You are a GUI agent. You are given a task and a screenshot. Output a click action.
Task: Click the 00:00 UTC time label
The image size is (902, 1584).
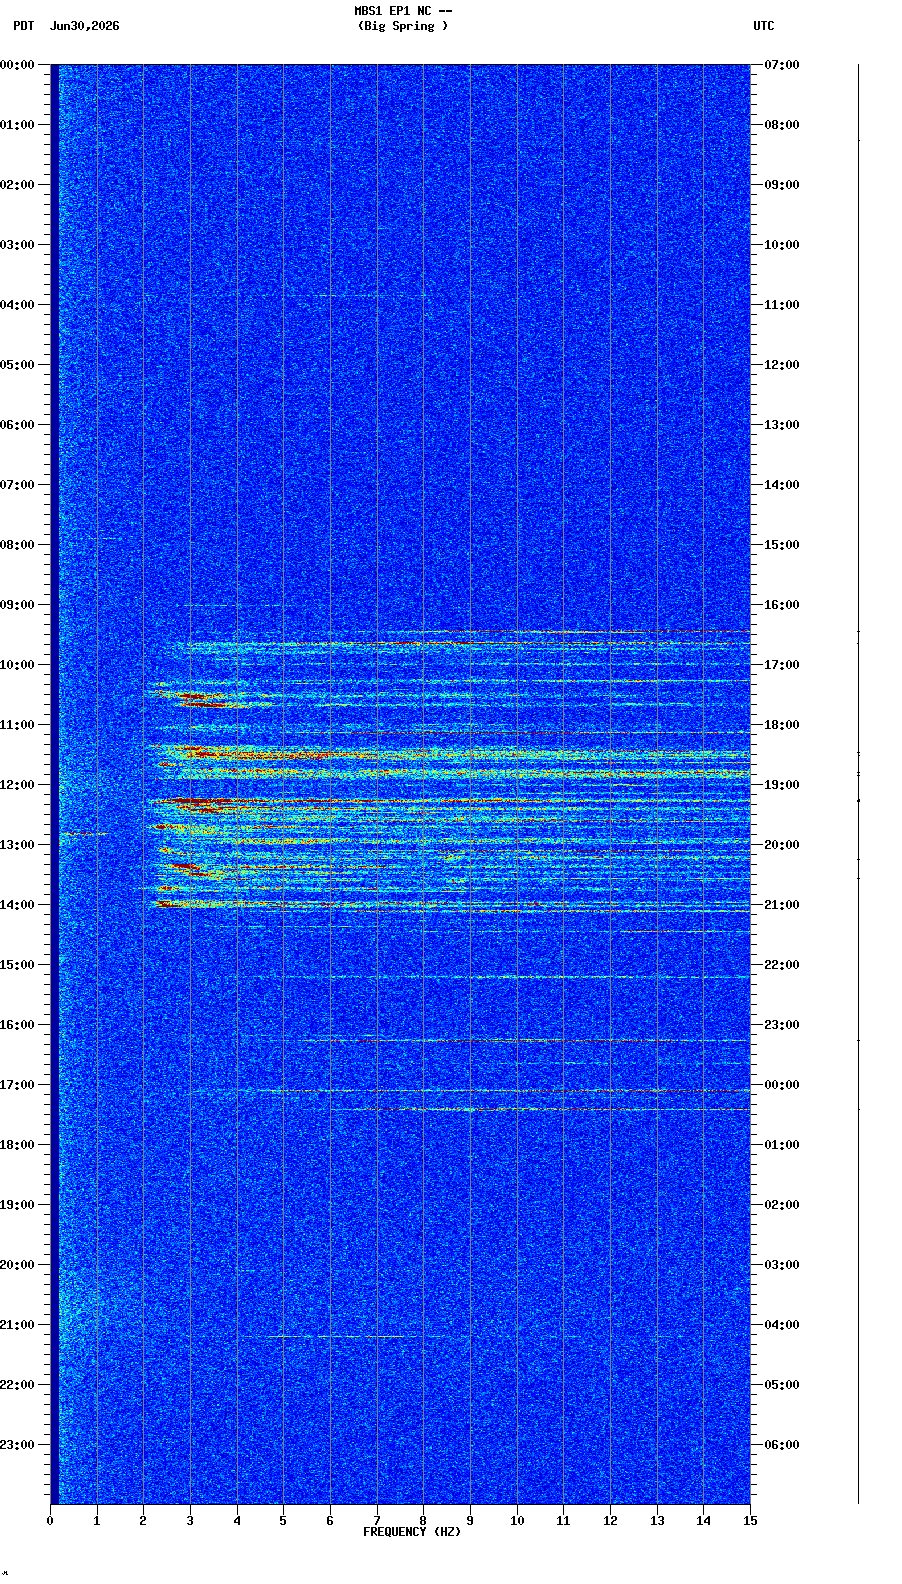tap(782, 1085)
